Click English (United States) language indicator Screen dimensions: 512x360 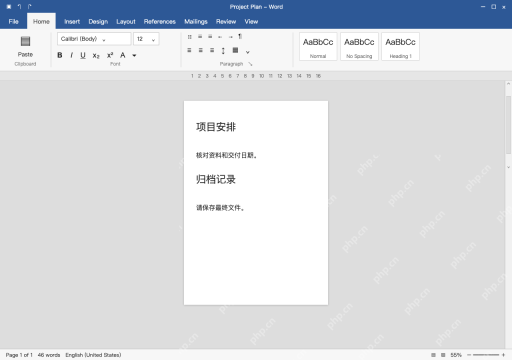pos(93,355)
